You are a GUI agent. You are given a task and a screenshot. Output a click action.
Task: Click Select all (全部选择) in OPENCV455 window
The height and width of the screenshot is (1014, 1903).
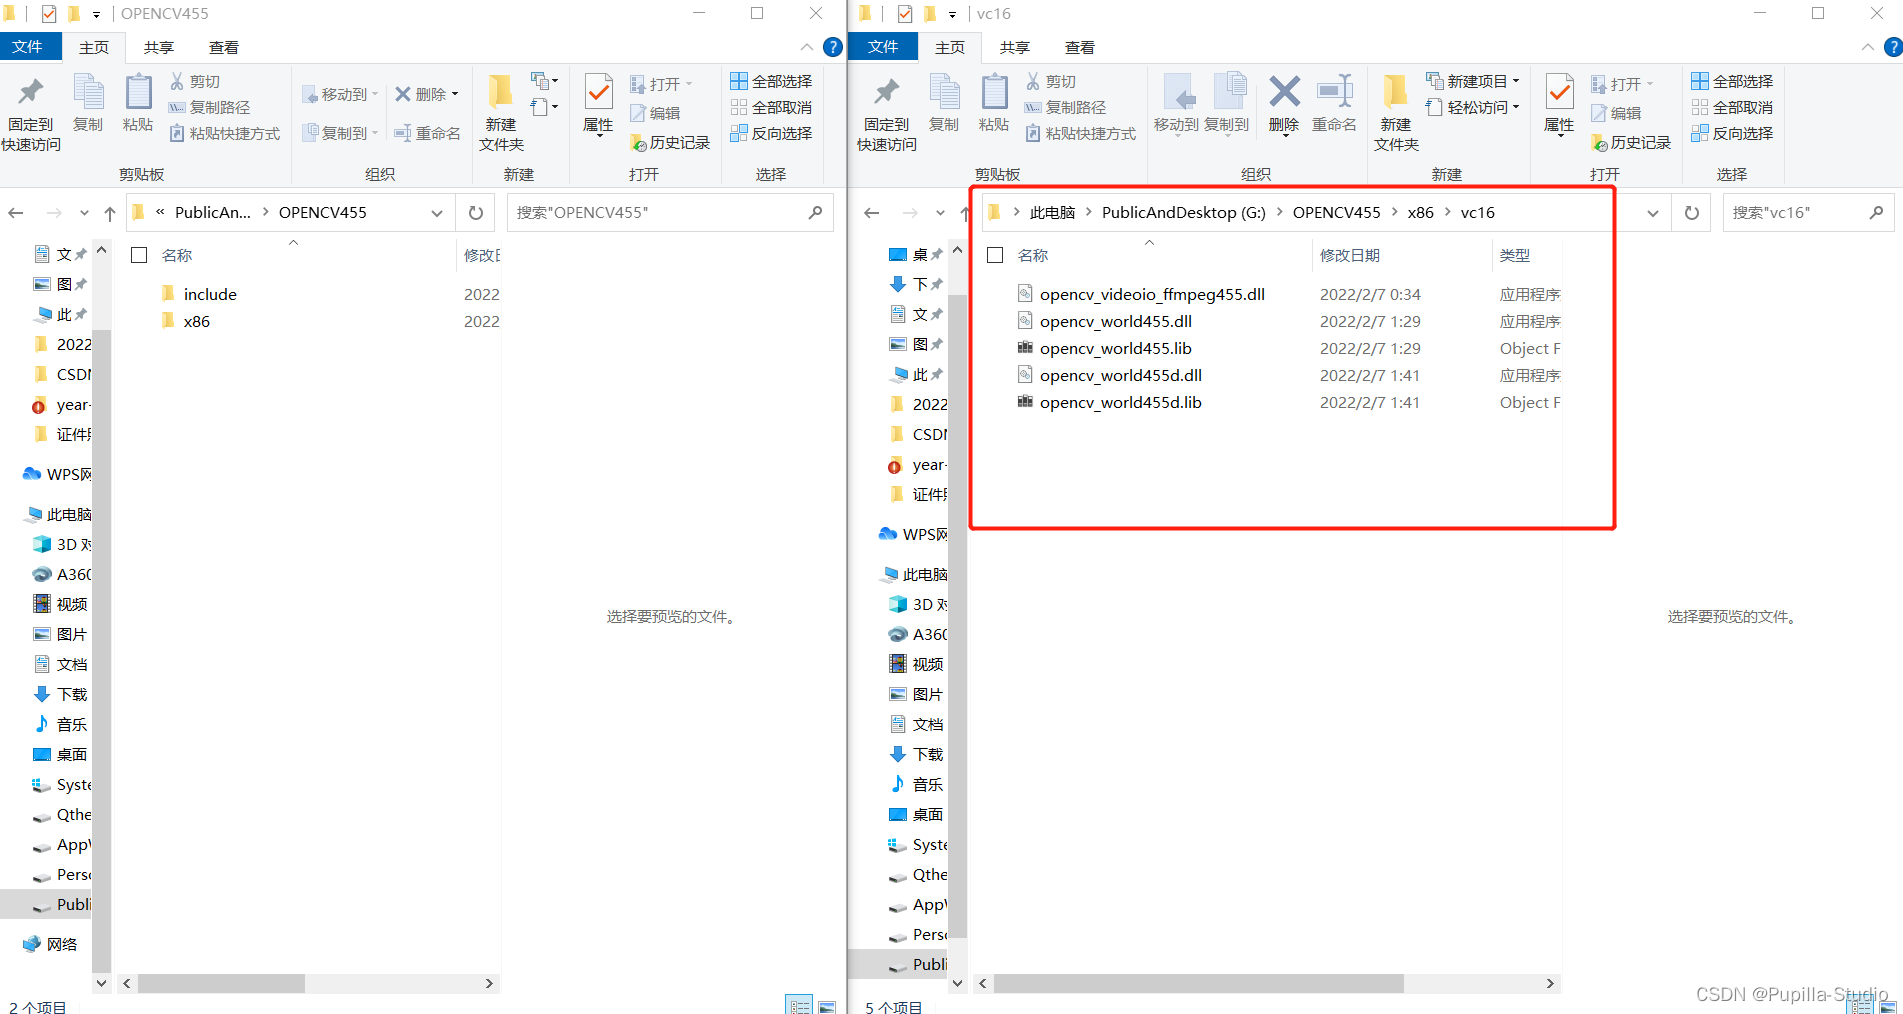coord(771,81)
